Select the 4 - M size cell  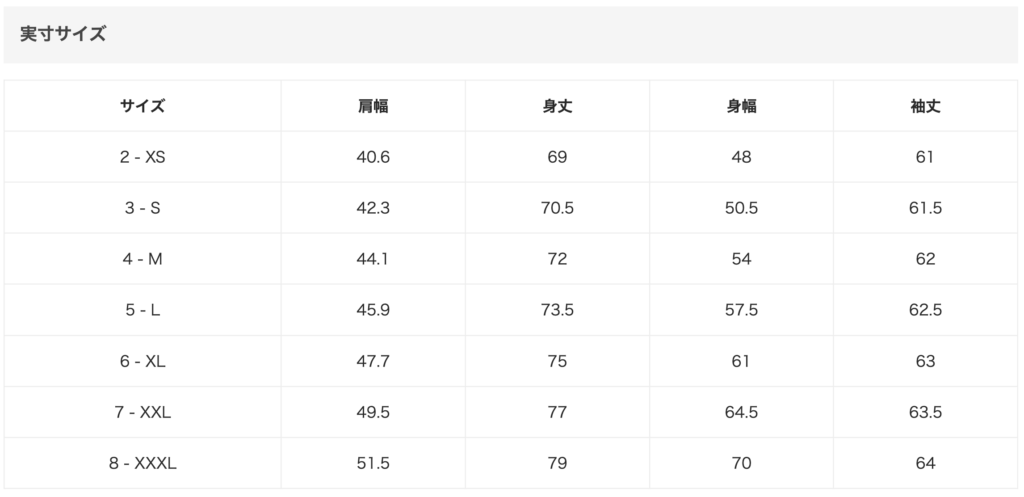click(142, 259)
